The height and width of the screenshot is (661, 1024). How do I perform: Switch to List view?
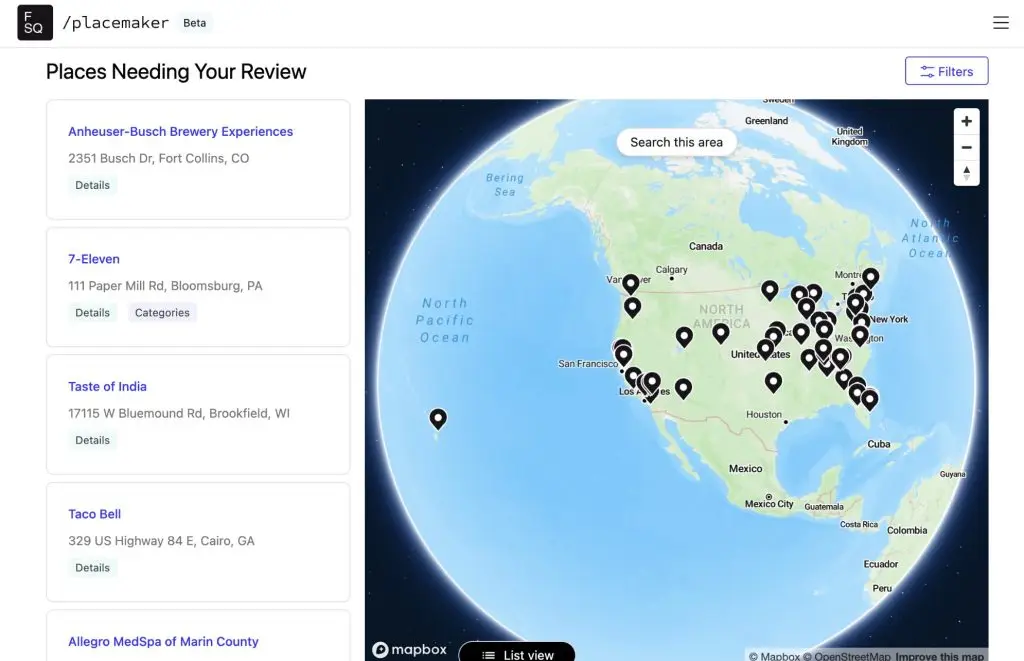click(x=517, y=654)
